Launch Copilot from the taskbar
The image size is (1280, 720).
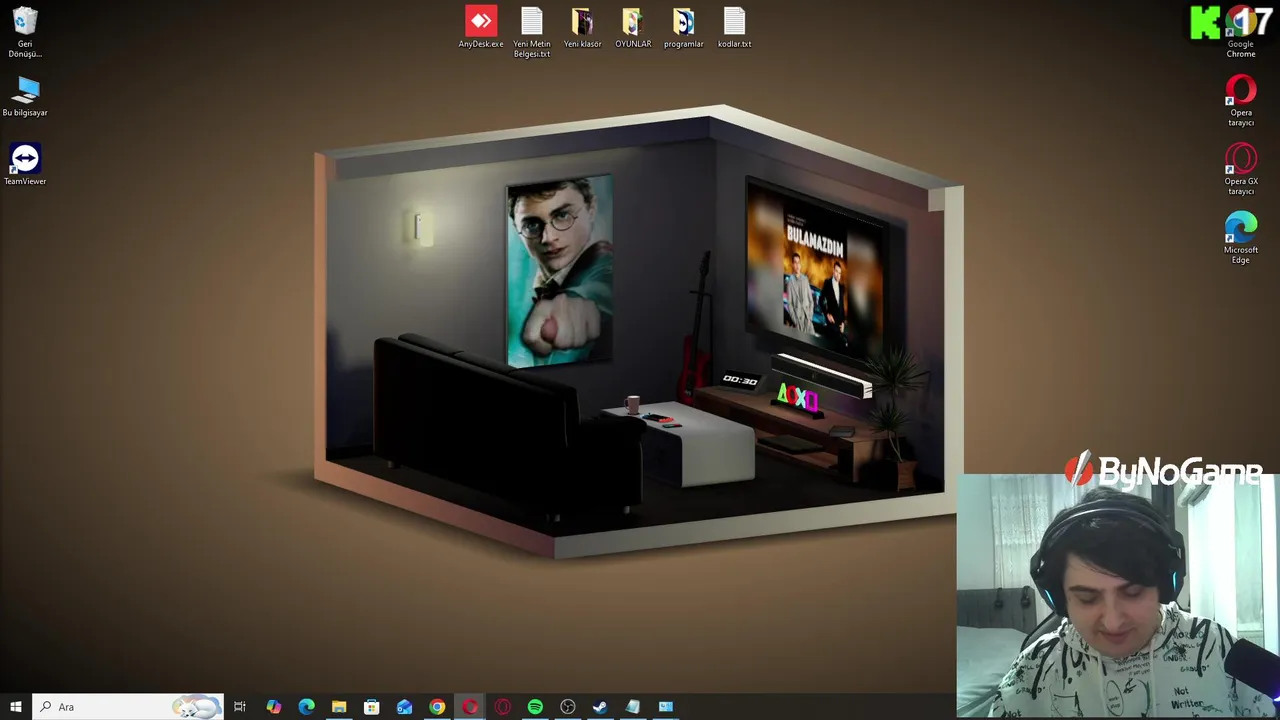pos(273,707)
